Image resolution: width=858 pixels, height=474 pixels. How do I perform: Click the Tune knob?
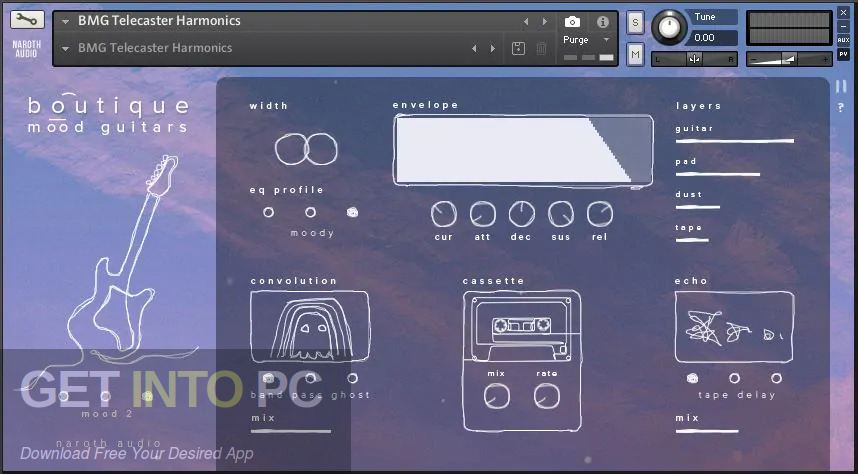coord(669,26)
